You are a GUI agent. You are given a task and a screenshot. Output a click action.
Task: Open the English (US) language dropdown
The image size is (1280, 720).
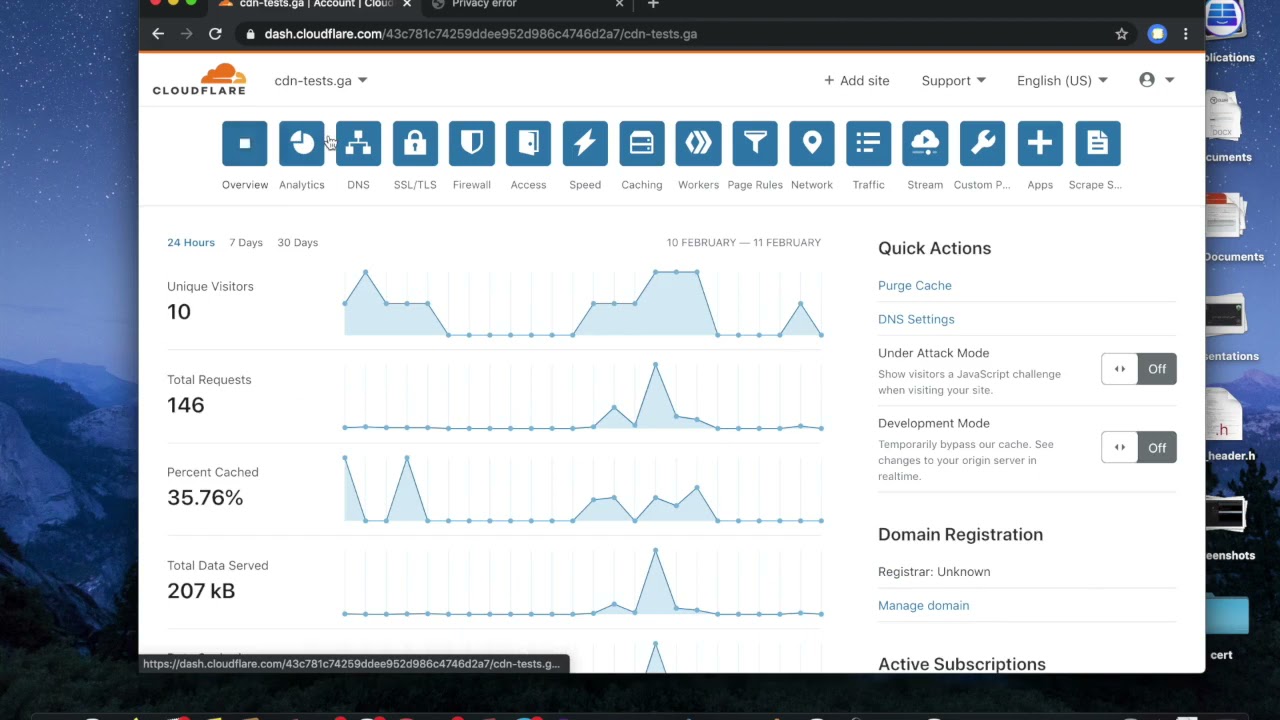click(x=1062, y=80)
